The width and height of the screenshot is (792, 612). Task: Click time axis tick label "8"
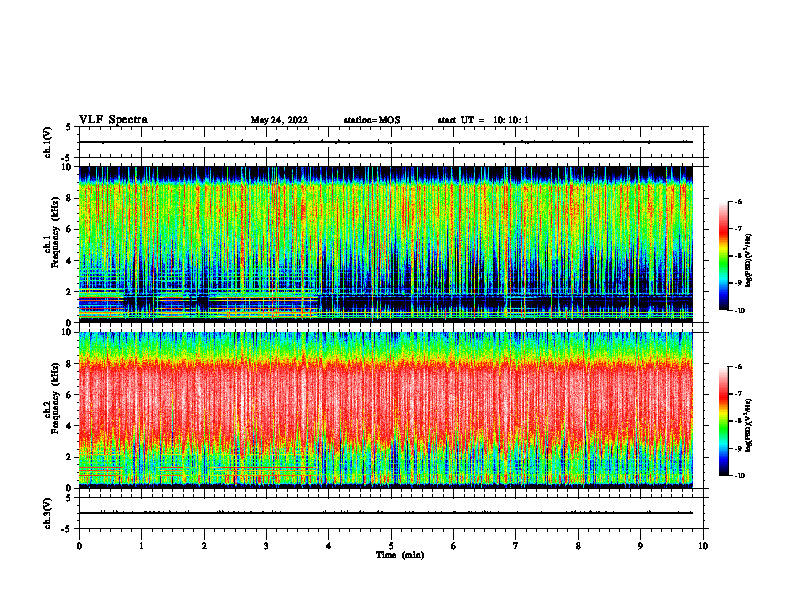click(578, 546)
